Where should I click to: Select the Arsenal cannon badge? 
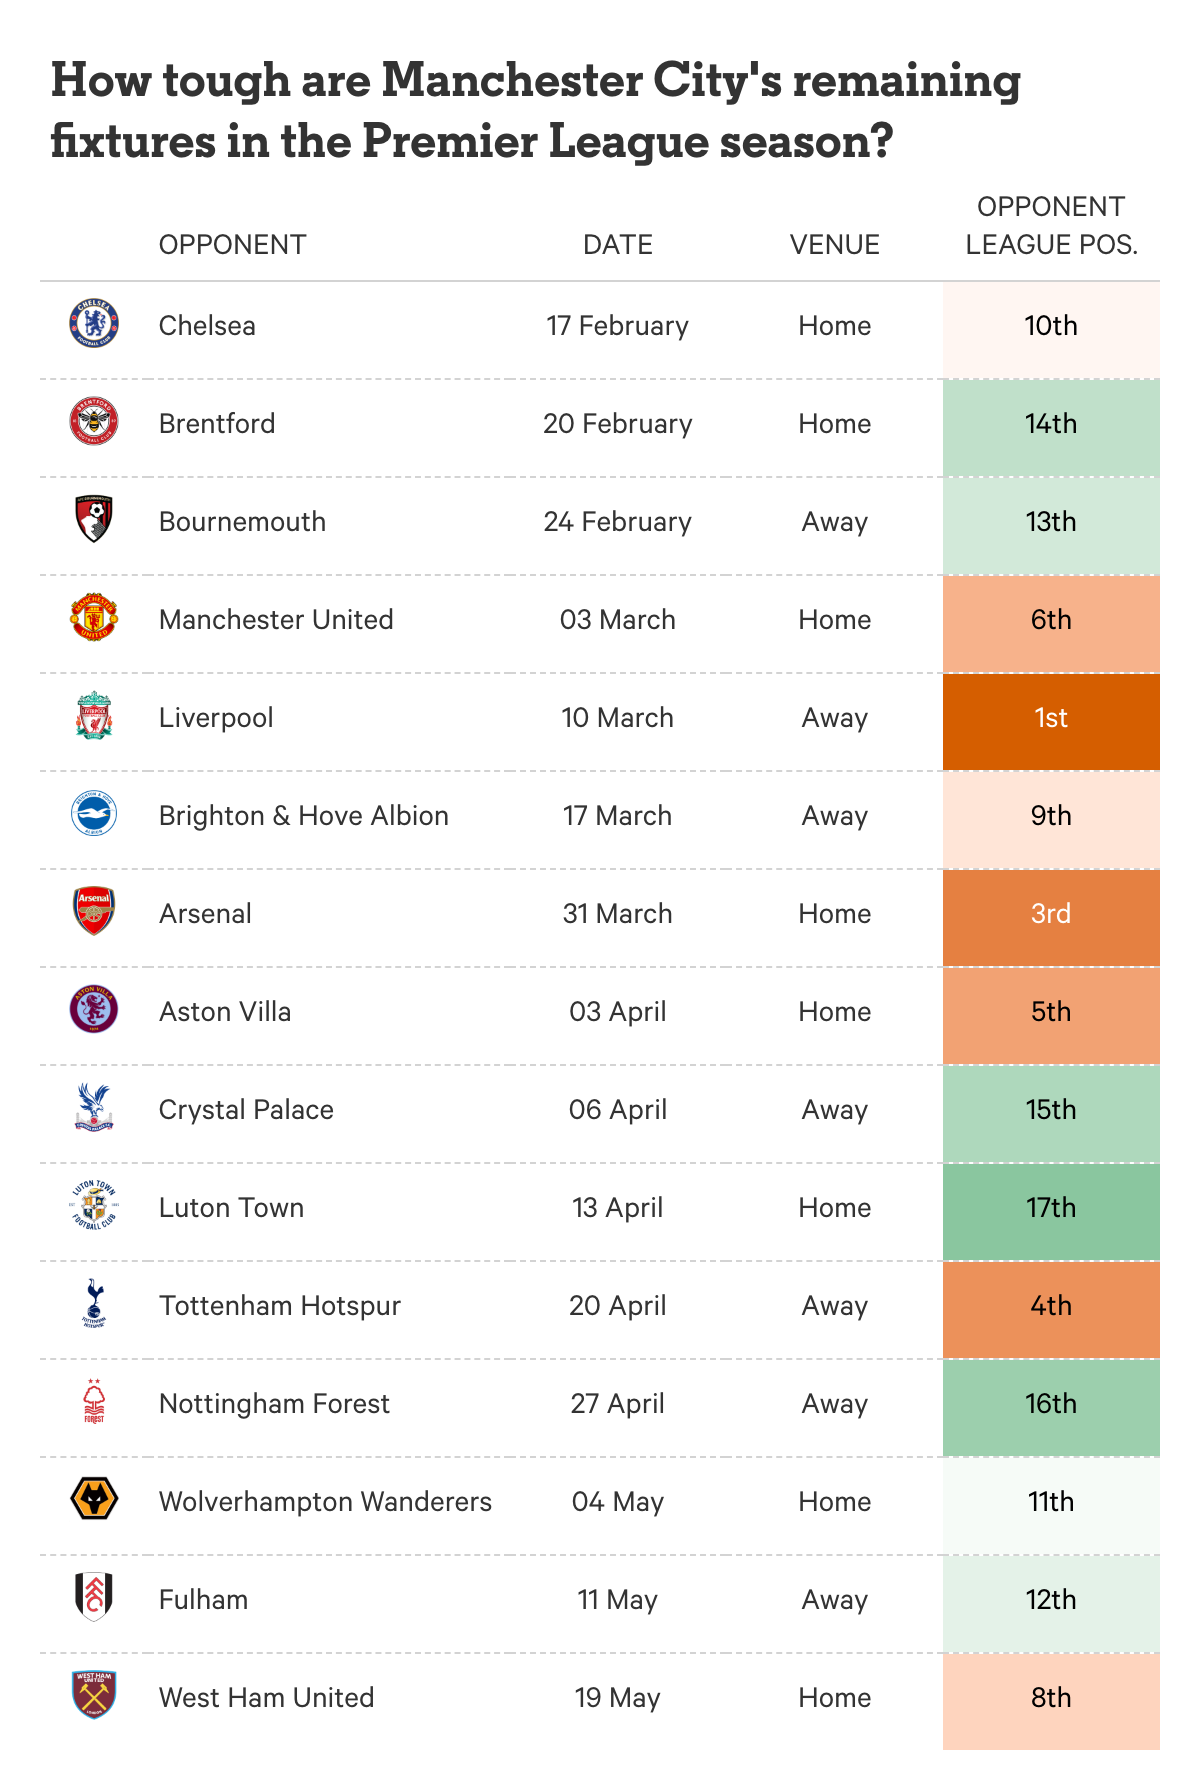coord(94,912)
